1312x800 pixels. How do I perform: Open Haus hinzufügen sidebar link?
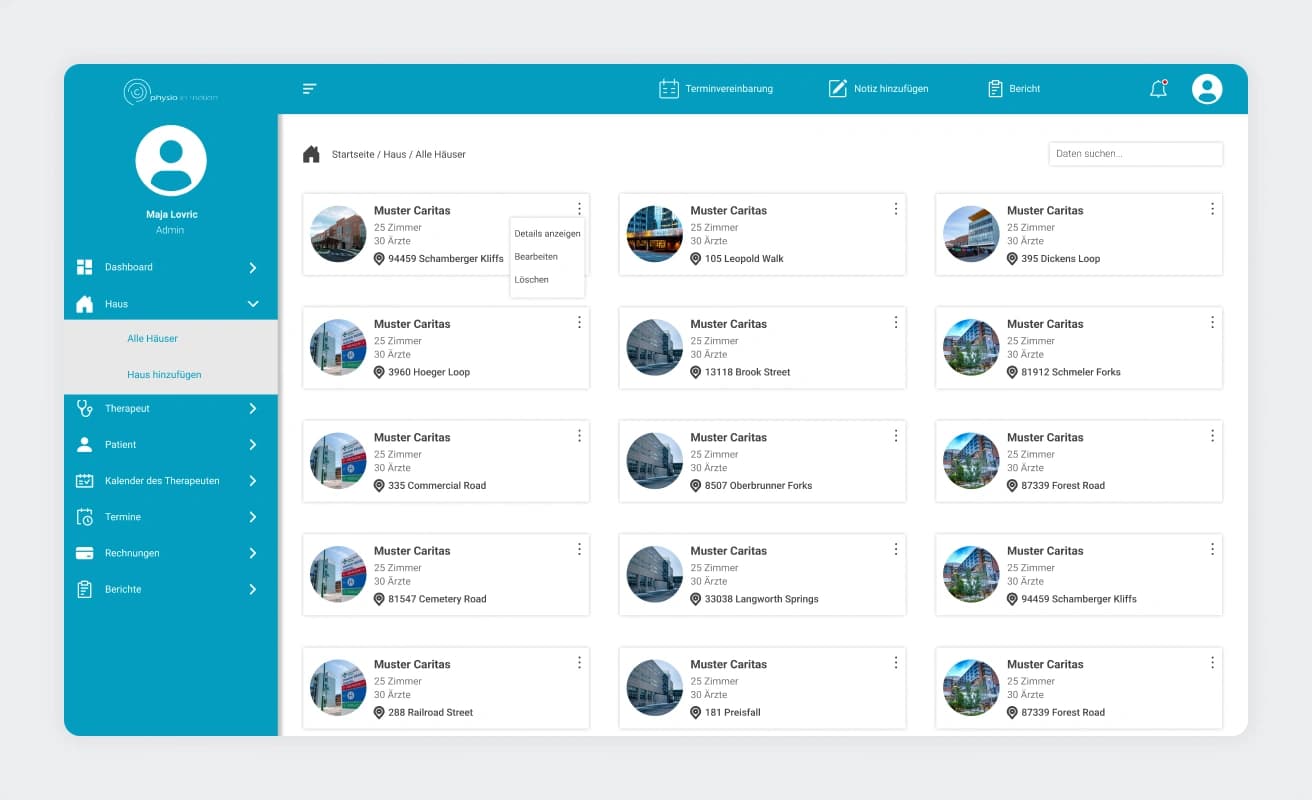tap(164, 375)
